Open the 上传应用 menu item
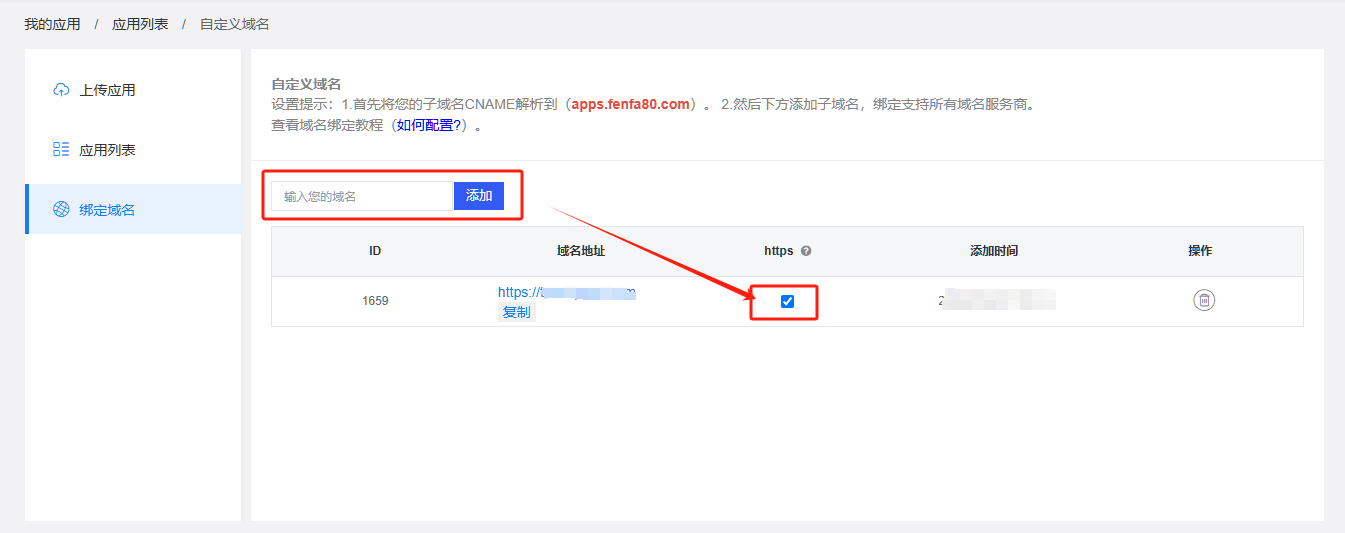Image resolution: width=1345 pixels, height=533 pixels. point(133,90)
